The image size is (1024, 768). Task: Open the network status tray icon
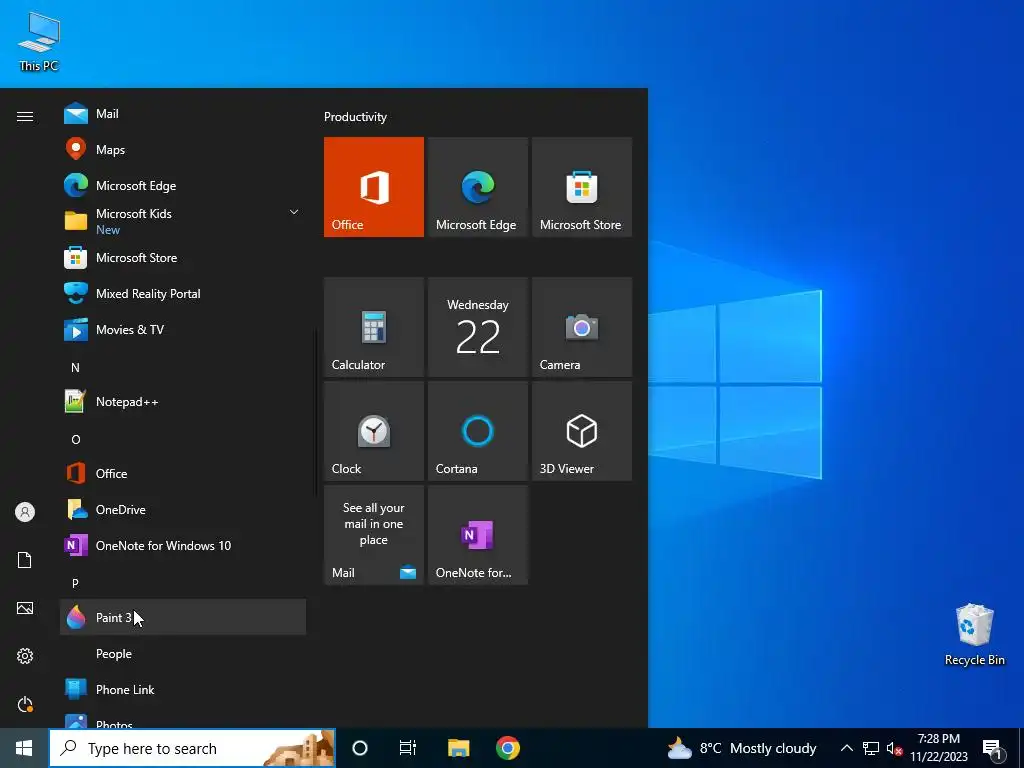[871, 748]
